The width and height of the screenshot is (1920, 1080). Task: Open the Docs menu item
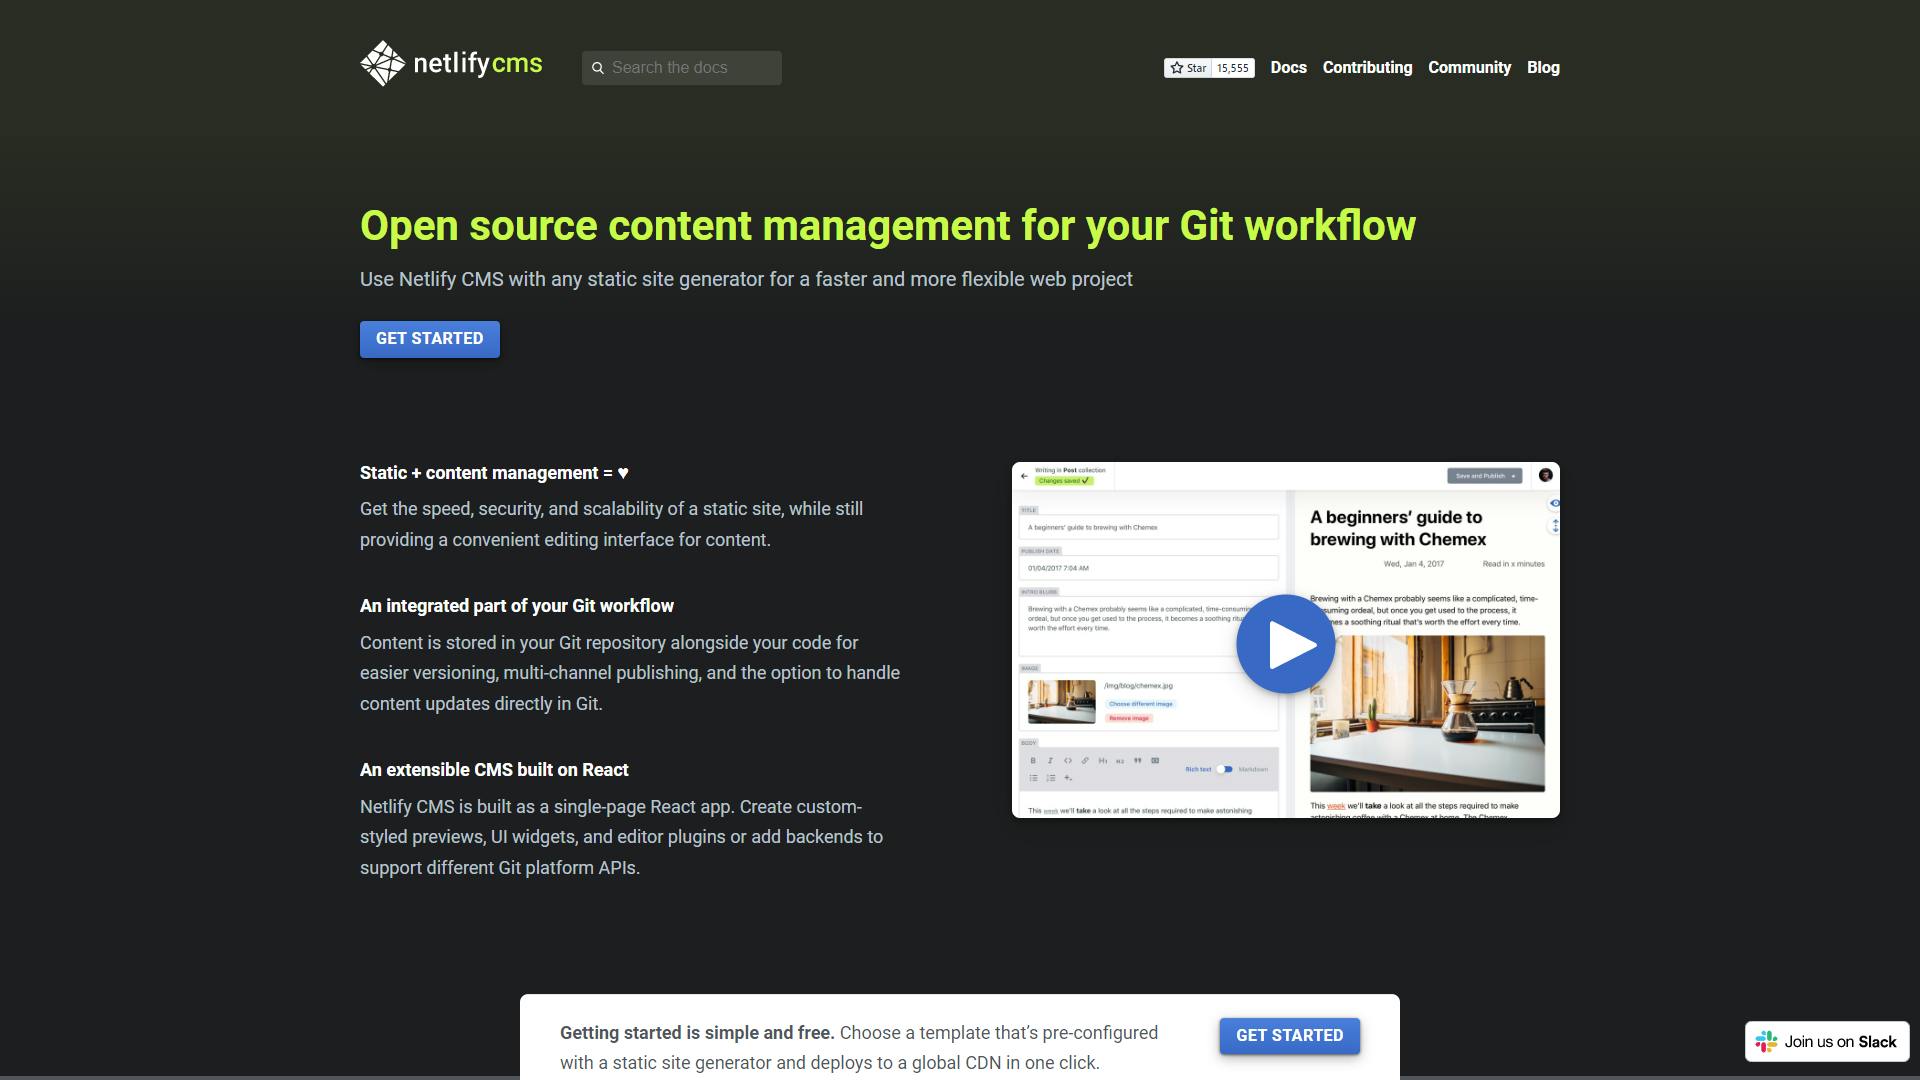(x=1288, y=68)
